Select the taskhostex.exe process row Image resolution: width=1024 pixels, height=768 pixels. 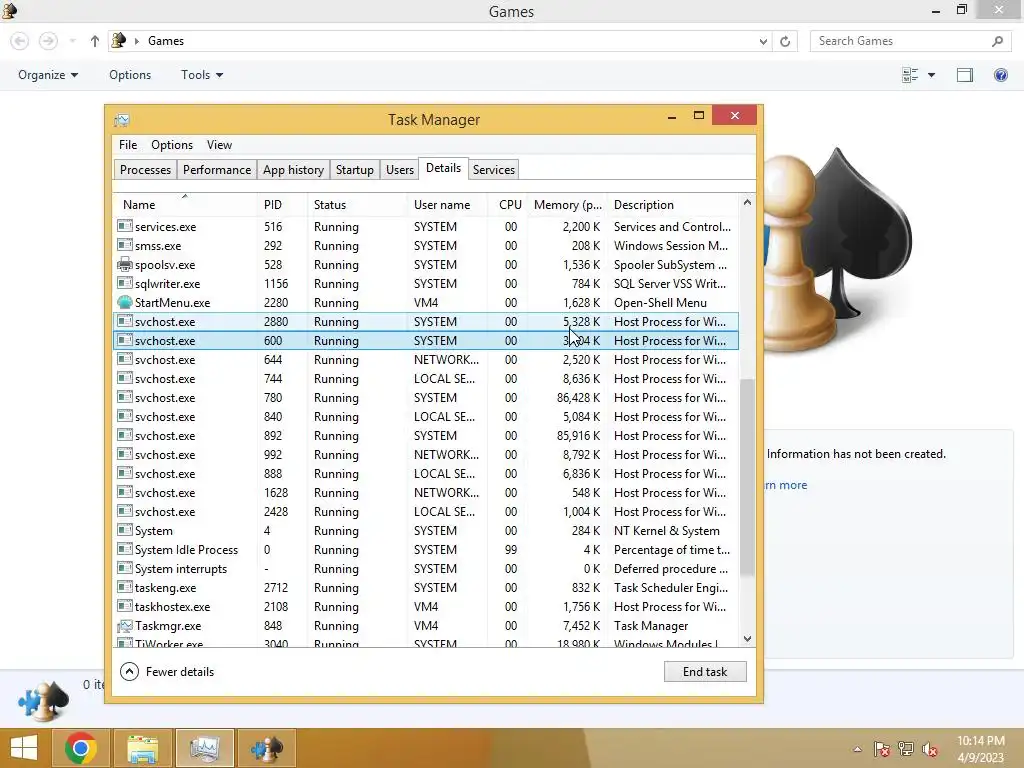[426, 607]
